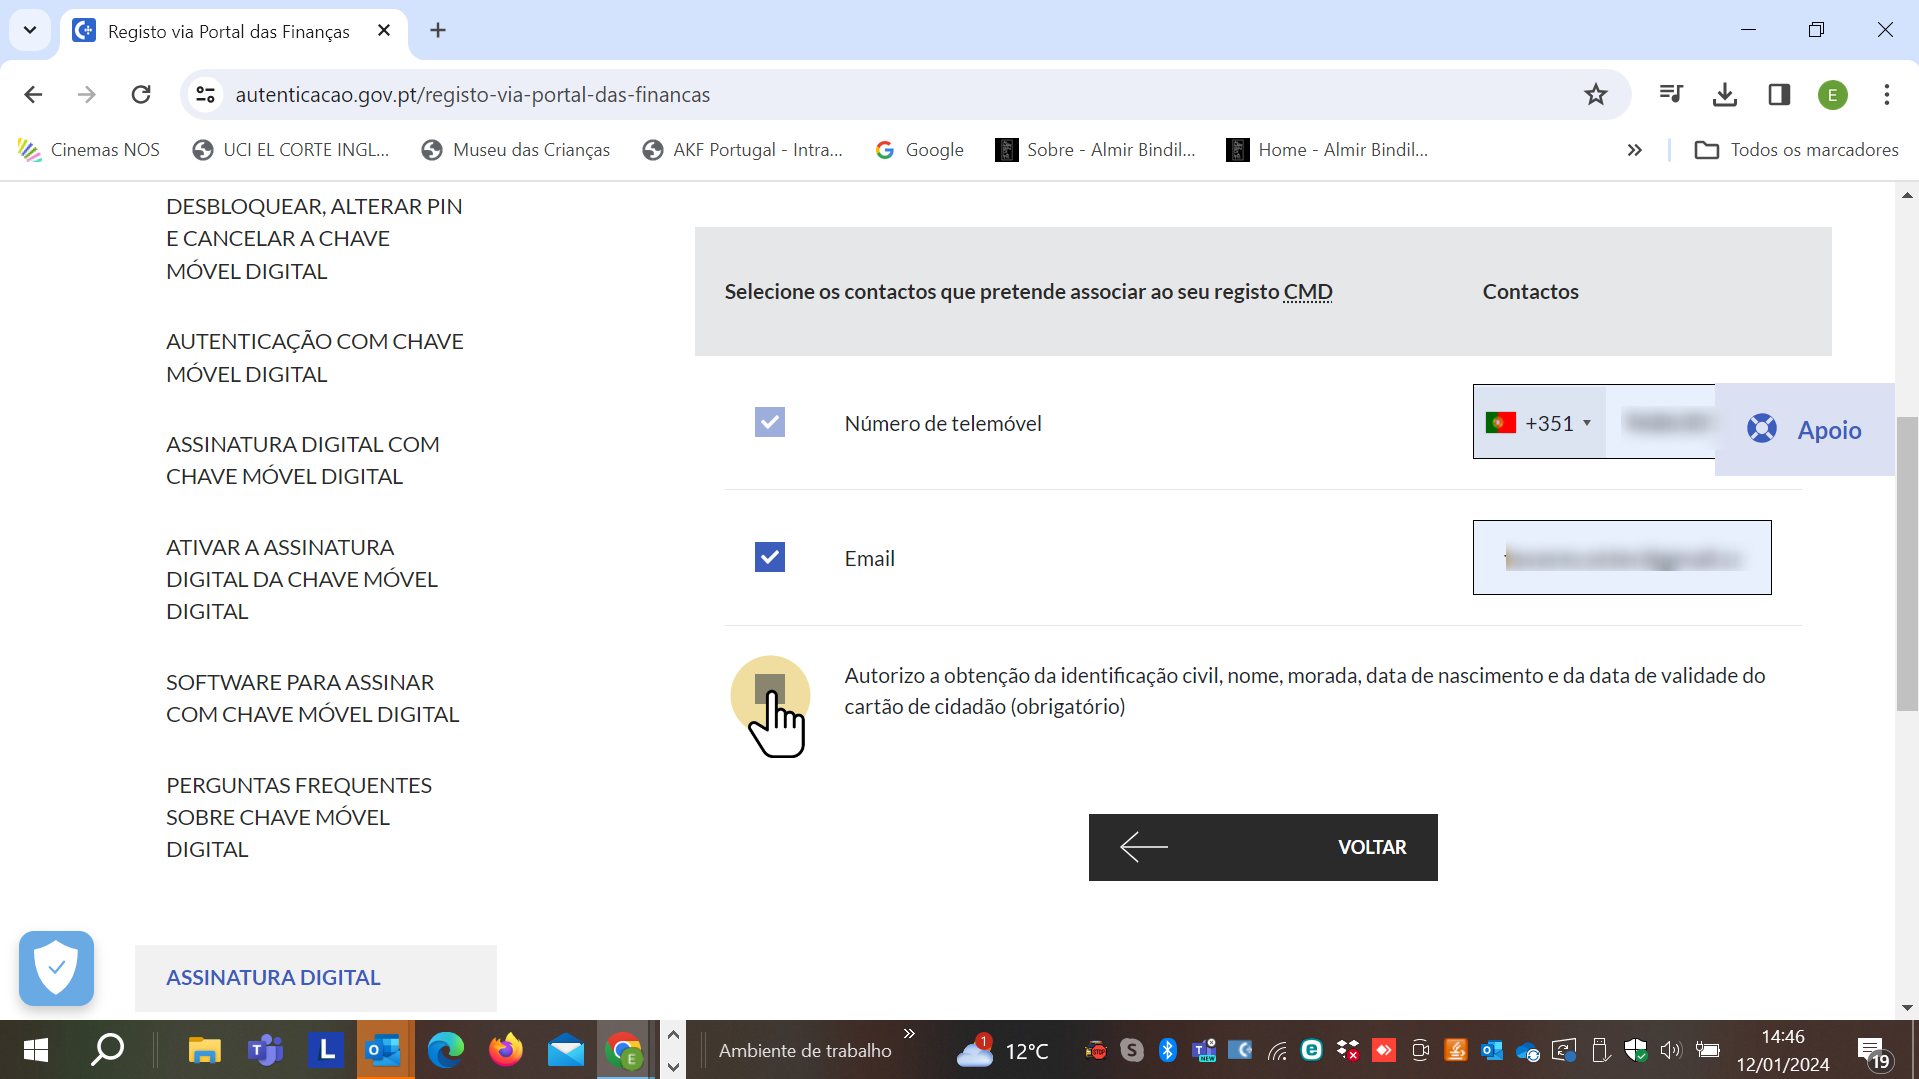Toggle the browser side panel icon
This screenshot has width=1919, height=1079.
pyautogui.click(x=1778, y=94)
